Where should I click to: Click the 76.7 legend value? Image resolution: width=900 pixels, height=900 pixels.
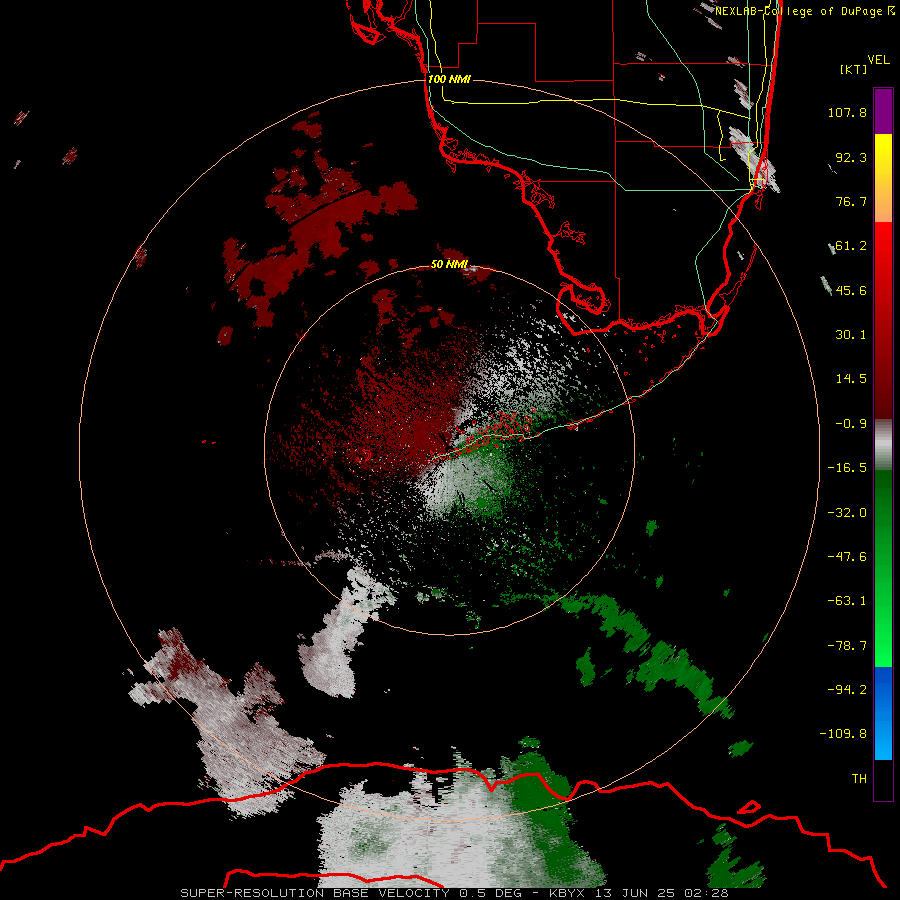click(851, 201)
